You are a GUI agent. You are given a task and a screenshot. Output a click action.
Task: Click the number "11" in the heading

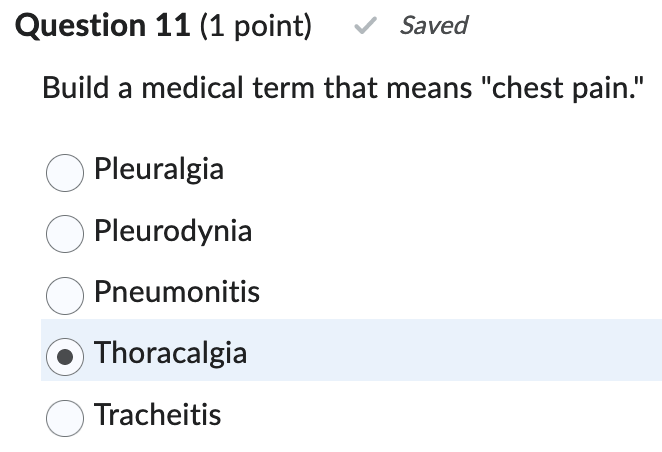(172, 27)
